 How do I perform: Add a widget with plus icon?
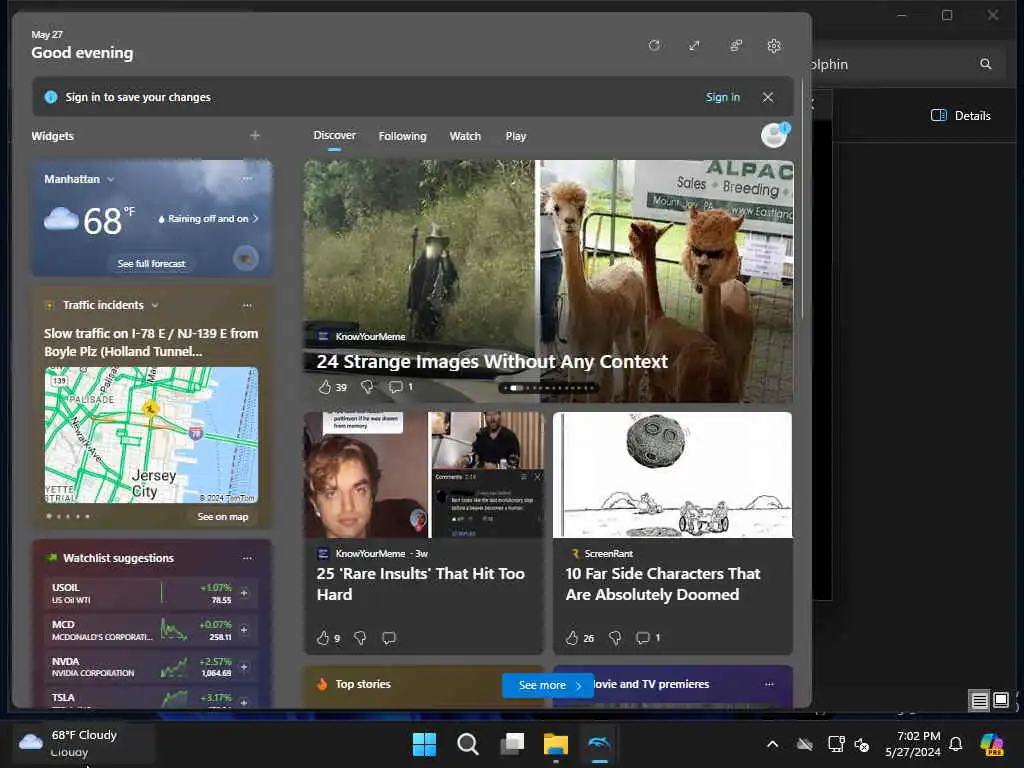point(255,135)
